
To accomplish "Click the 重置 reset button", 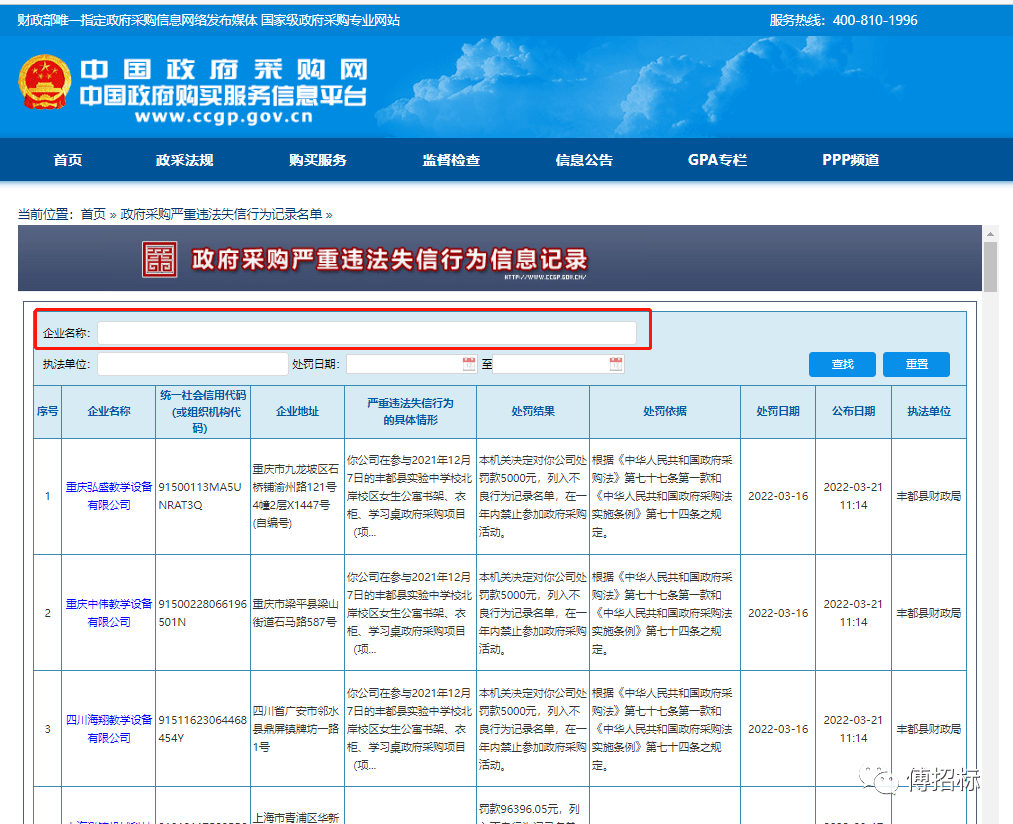I will pyautogui.click(x=916, y=364).
